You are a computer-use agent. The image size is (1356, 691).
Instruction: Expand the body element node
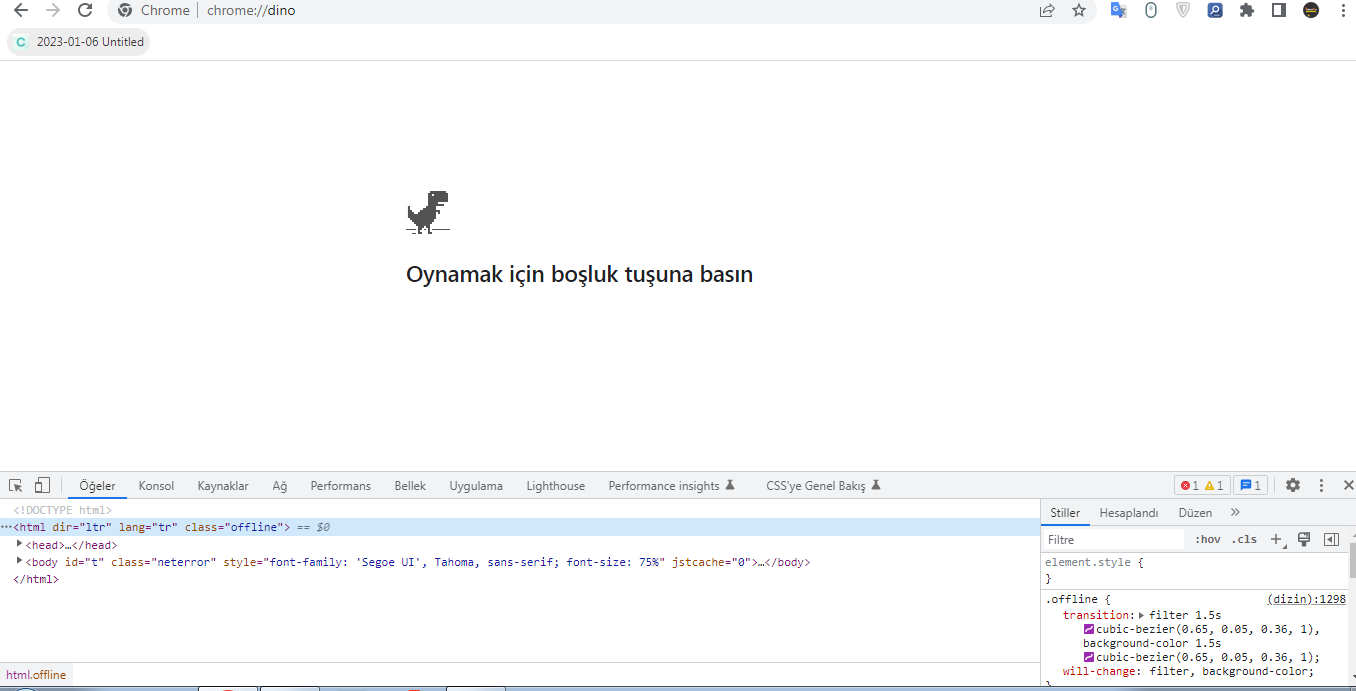pos(19,561)
